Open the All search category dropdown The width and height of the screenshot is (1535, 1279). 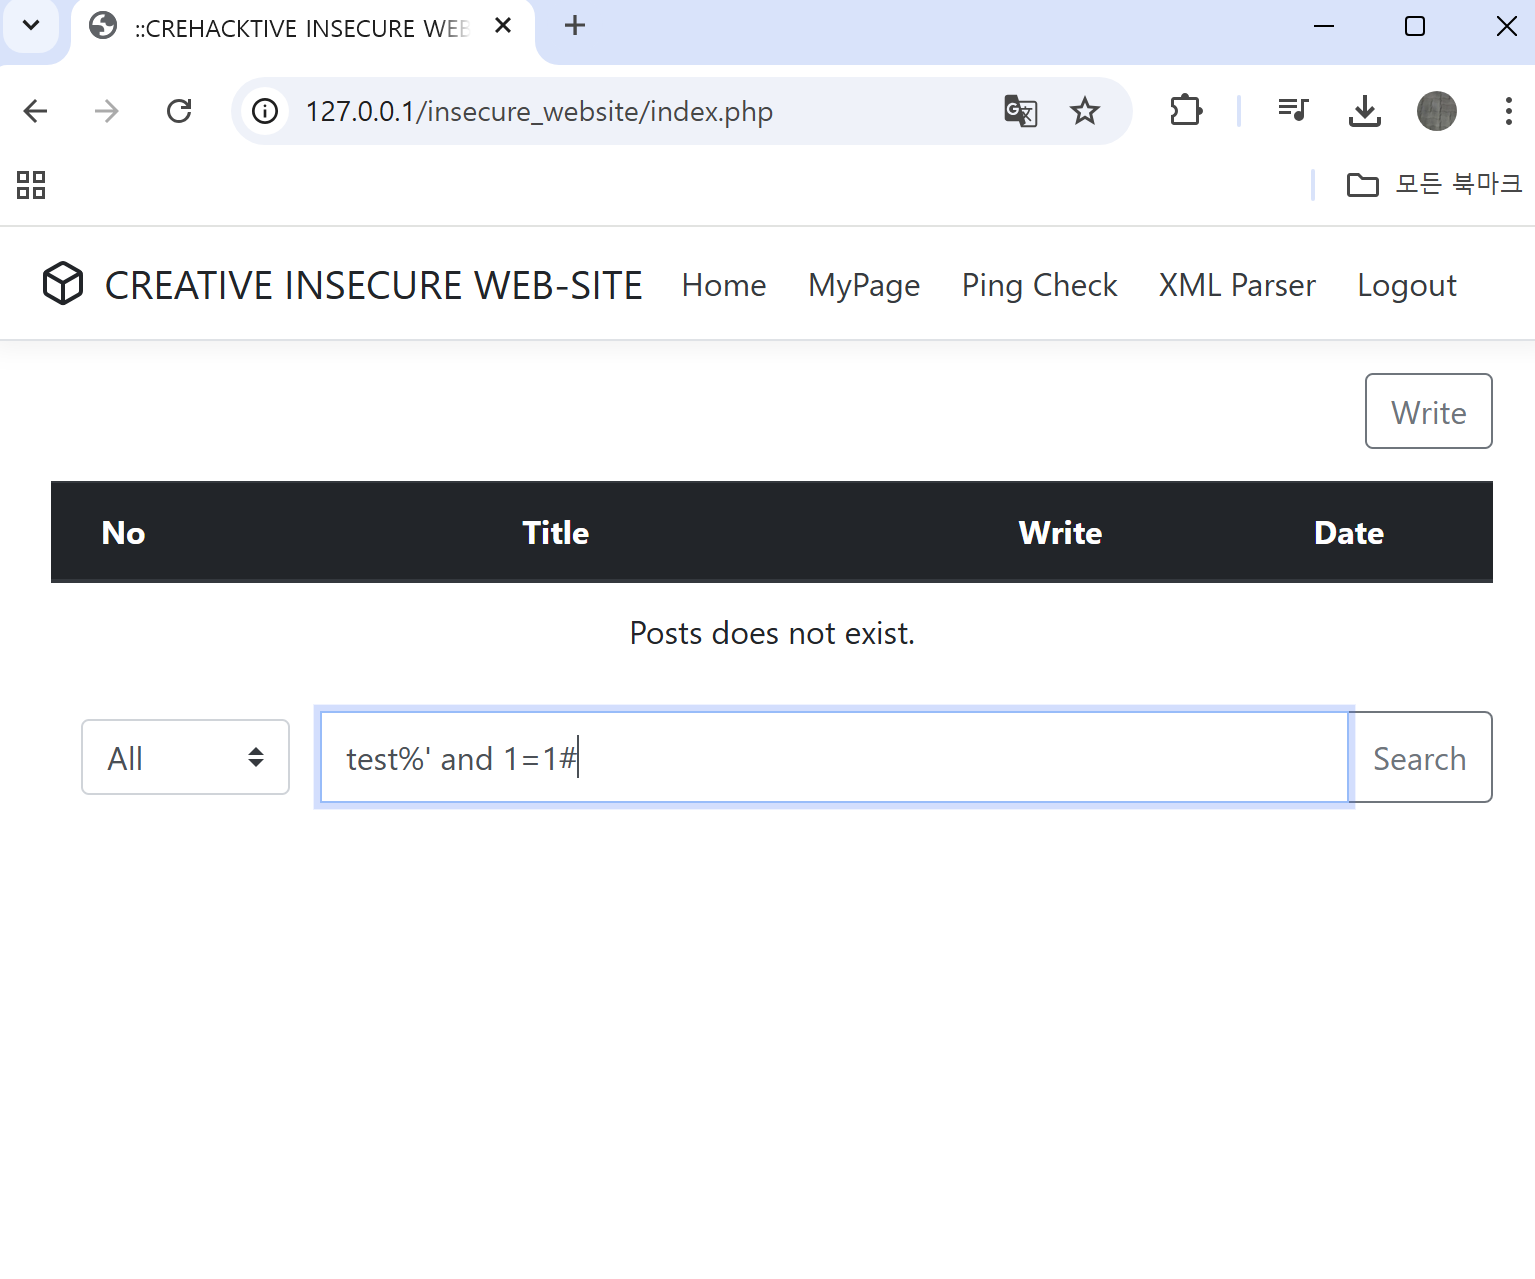pyautogui.click(x=185, y=757)
